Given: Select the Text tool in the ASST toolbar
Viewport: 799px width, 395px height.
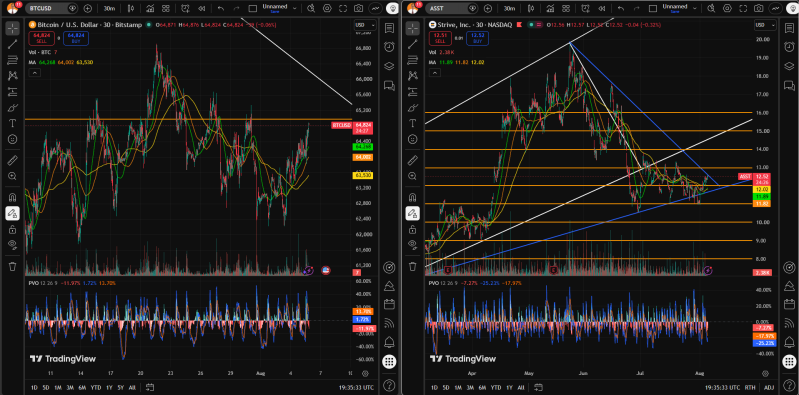Looking at the screenshot, I should point(412,123).
